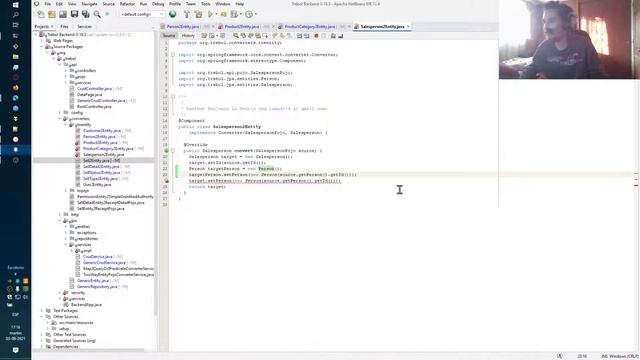Screen dimensions: 640x360
Task: Select User2Entity.java in project tree
Action: [97, 184]
